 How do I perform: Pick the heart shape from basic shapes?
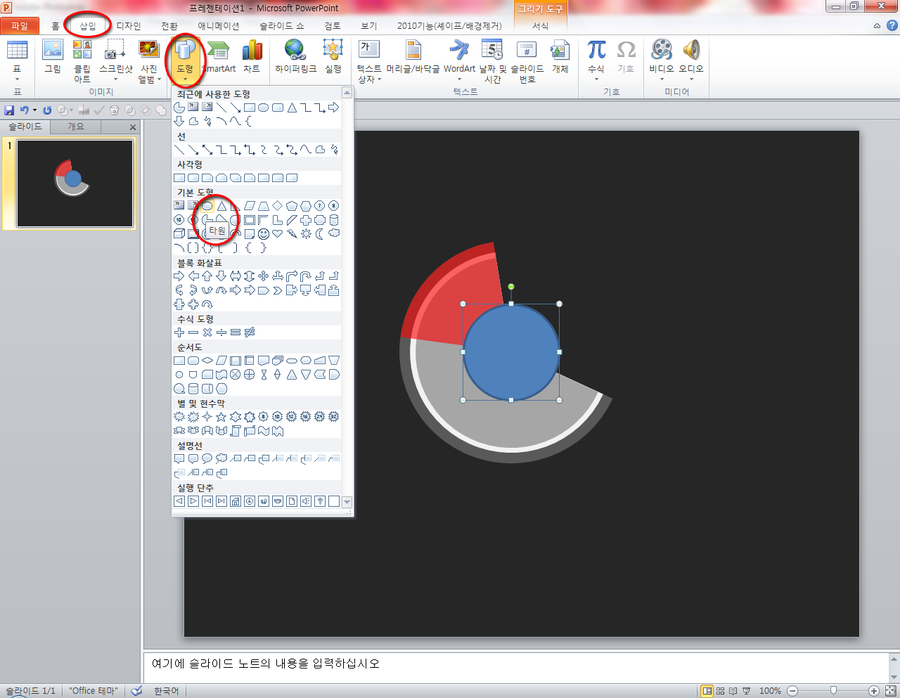tap(278, 234)
